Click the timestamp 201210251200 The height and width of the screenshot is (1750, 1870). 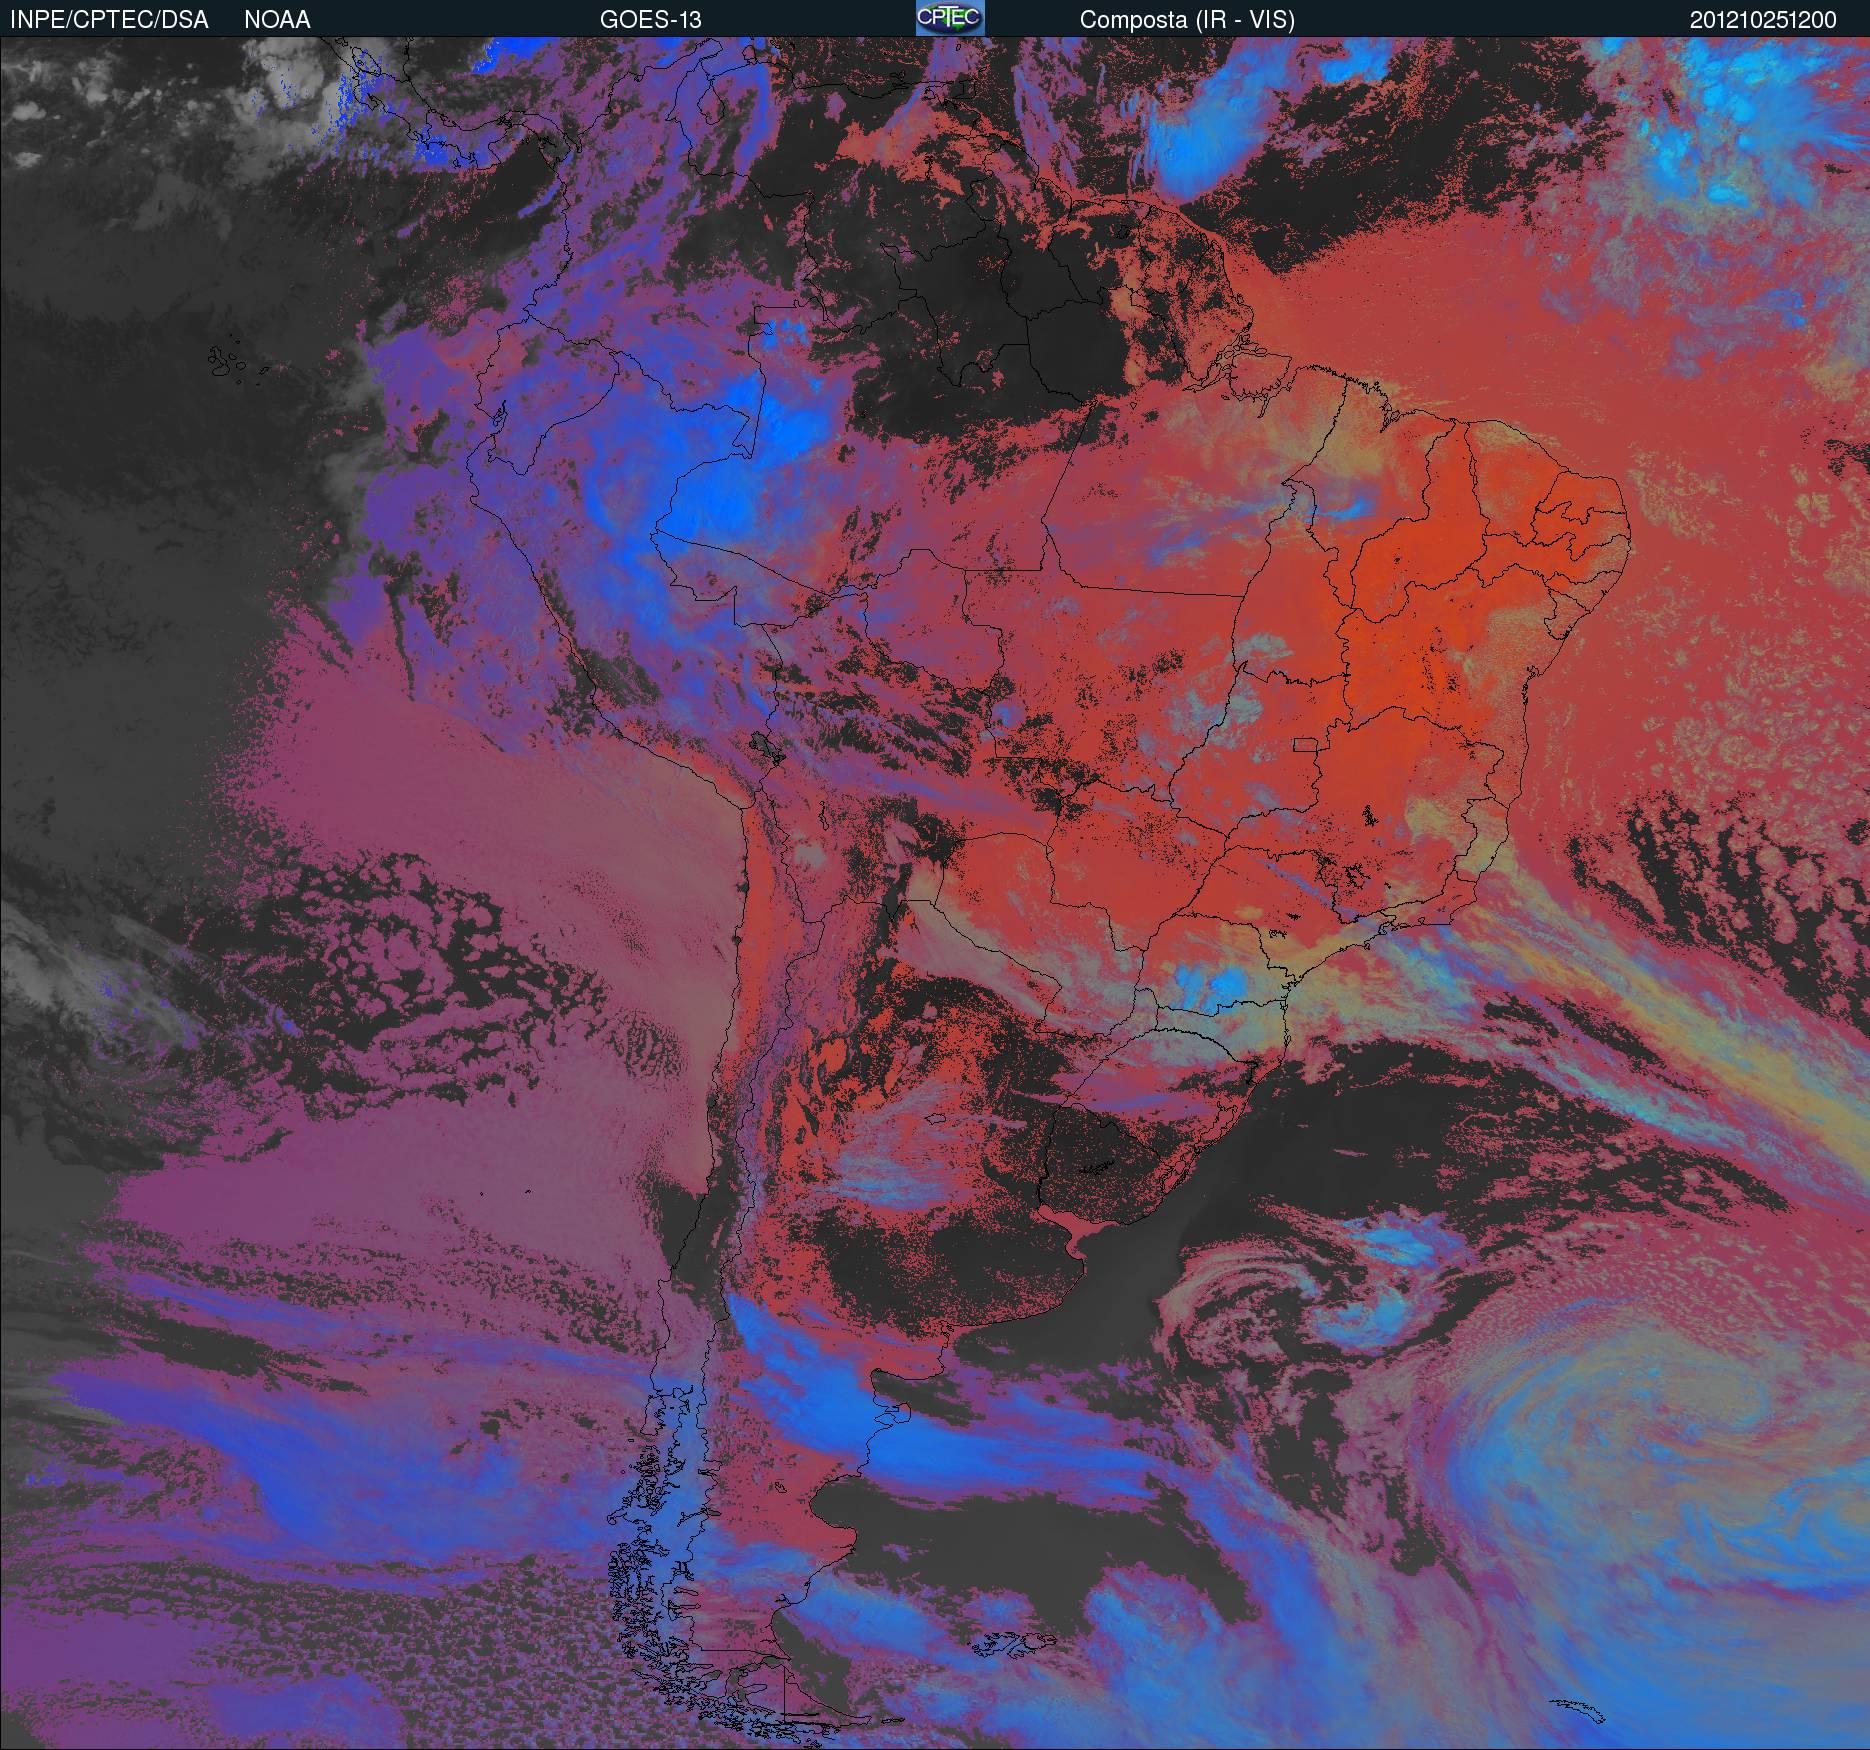(x=1763, y=20)
